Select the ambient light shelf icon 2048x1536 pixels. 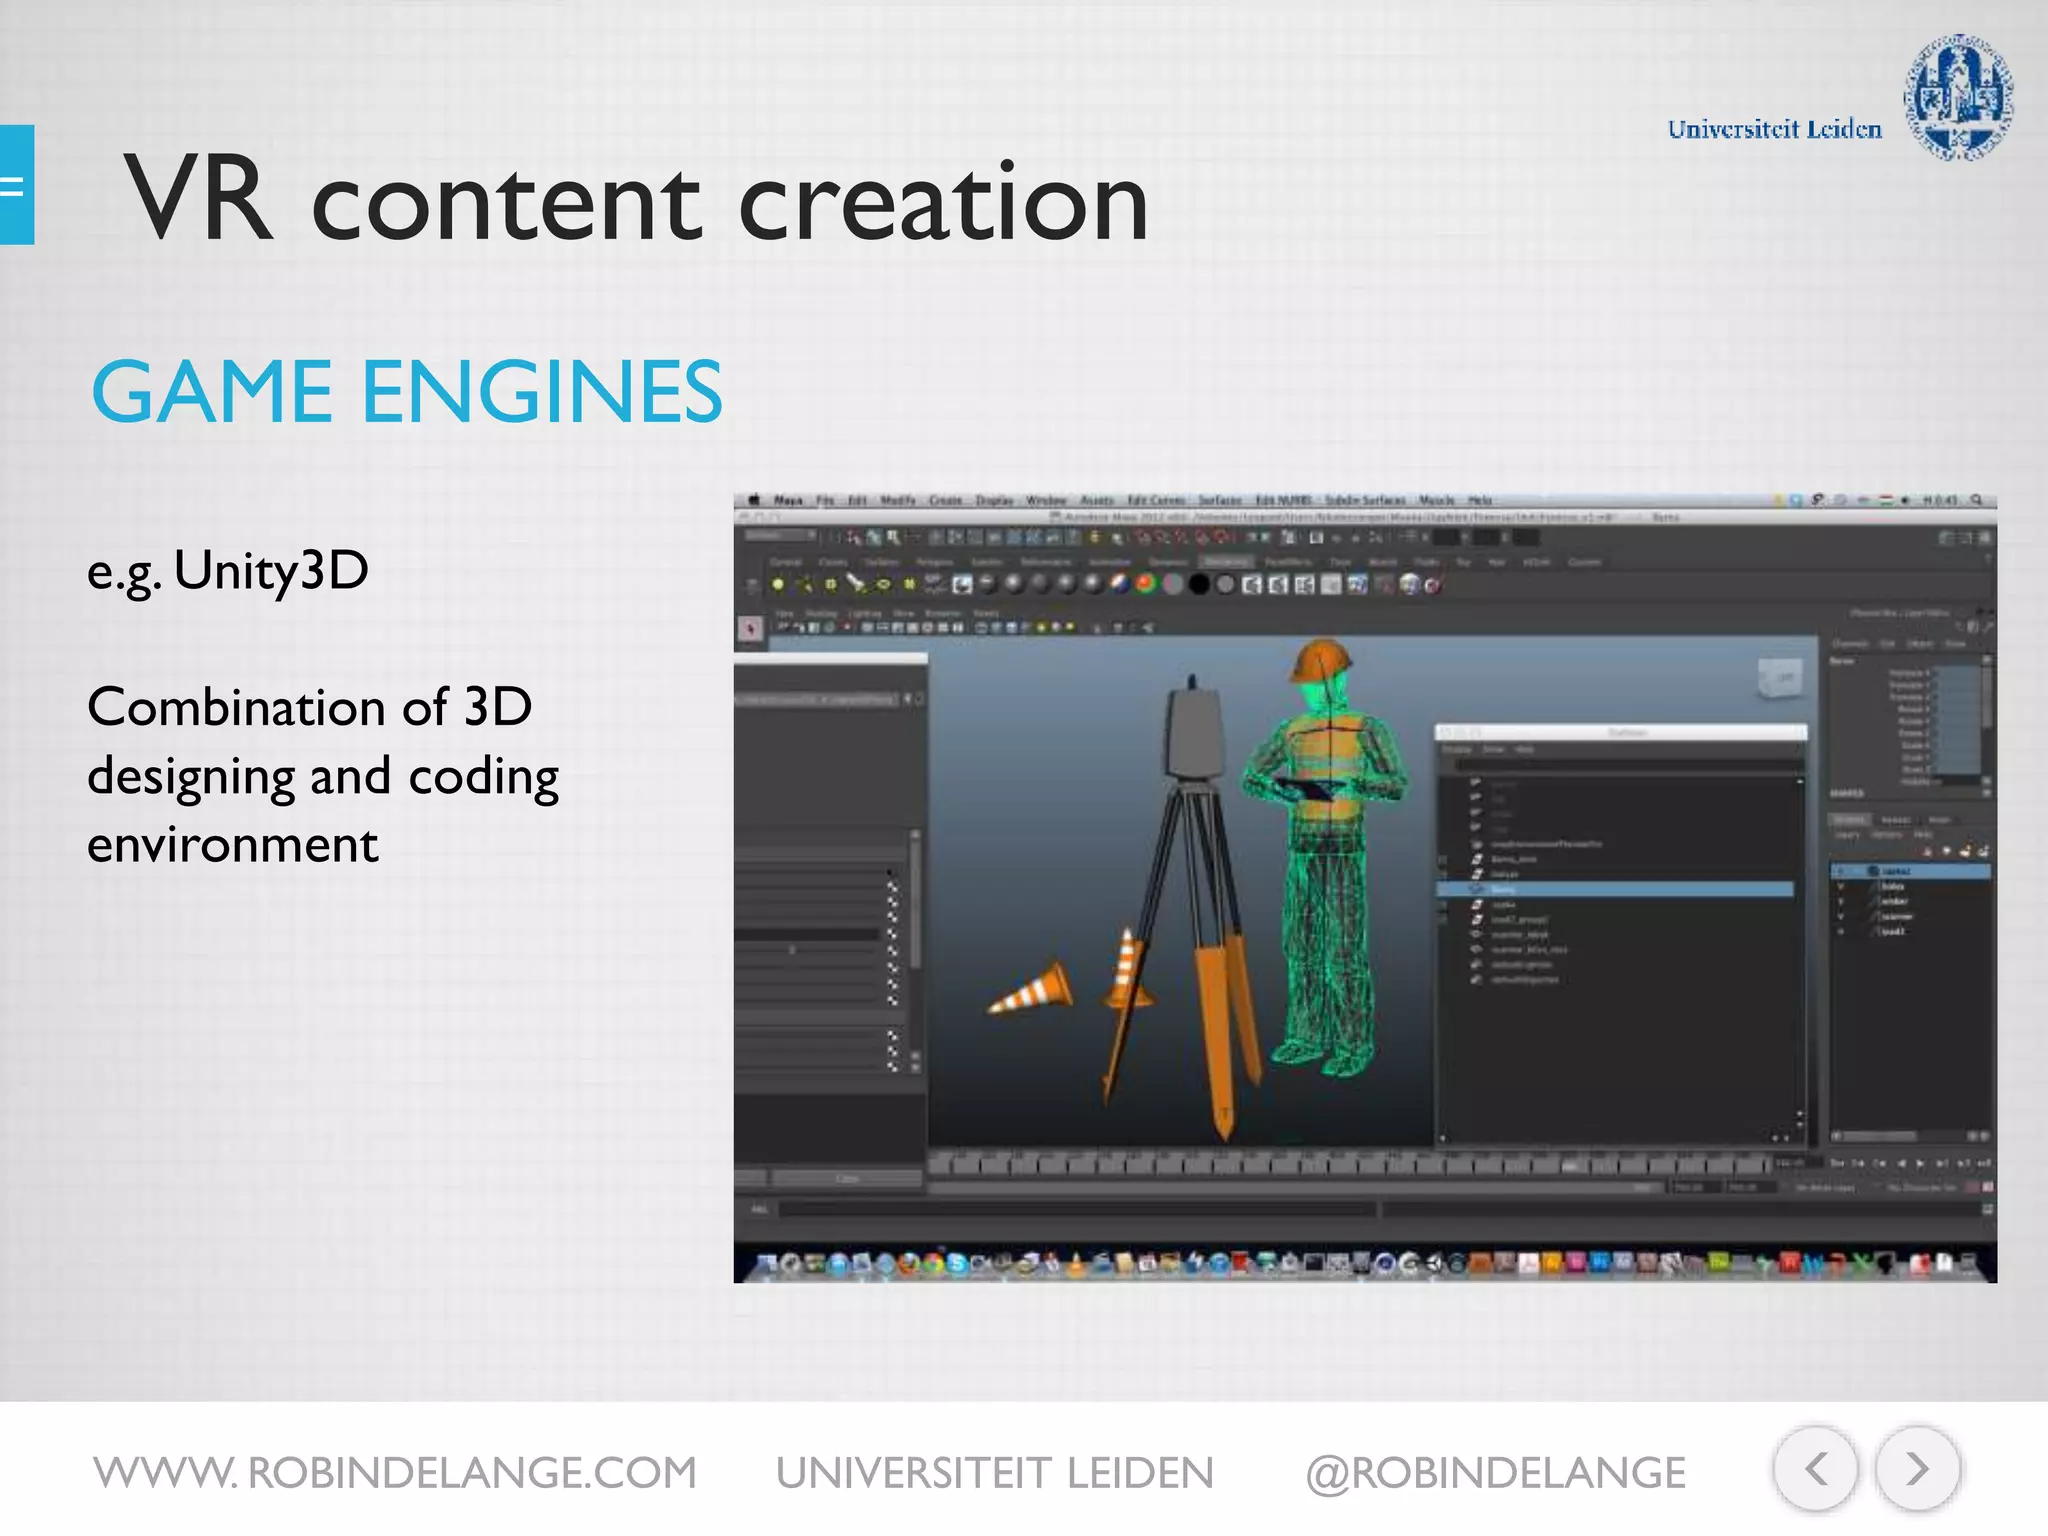pos(778,584)
